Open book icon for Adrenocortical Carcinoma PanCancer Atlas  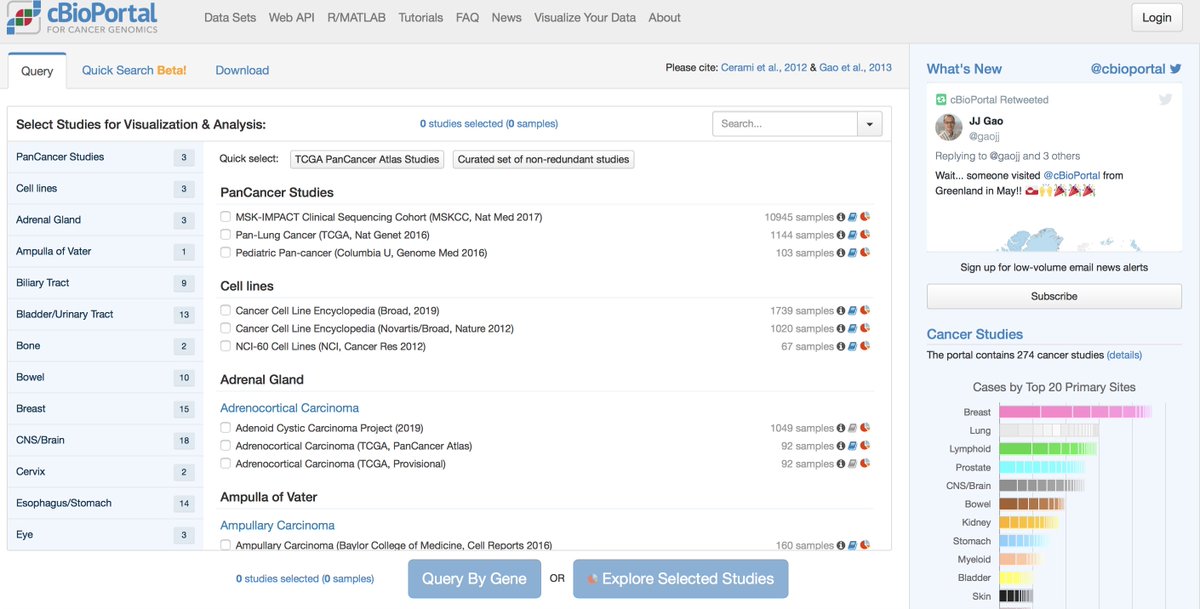[853, 446]
